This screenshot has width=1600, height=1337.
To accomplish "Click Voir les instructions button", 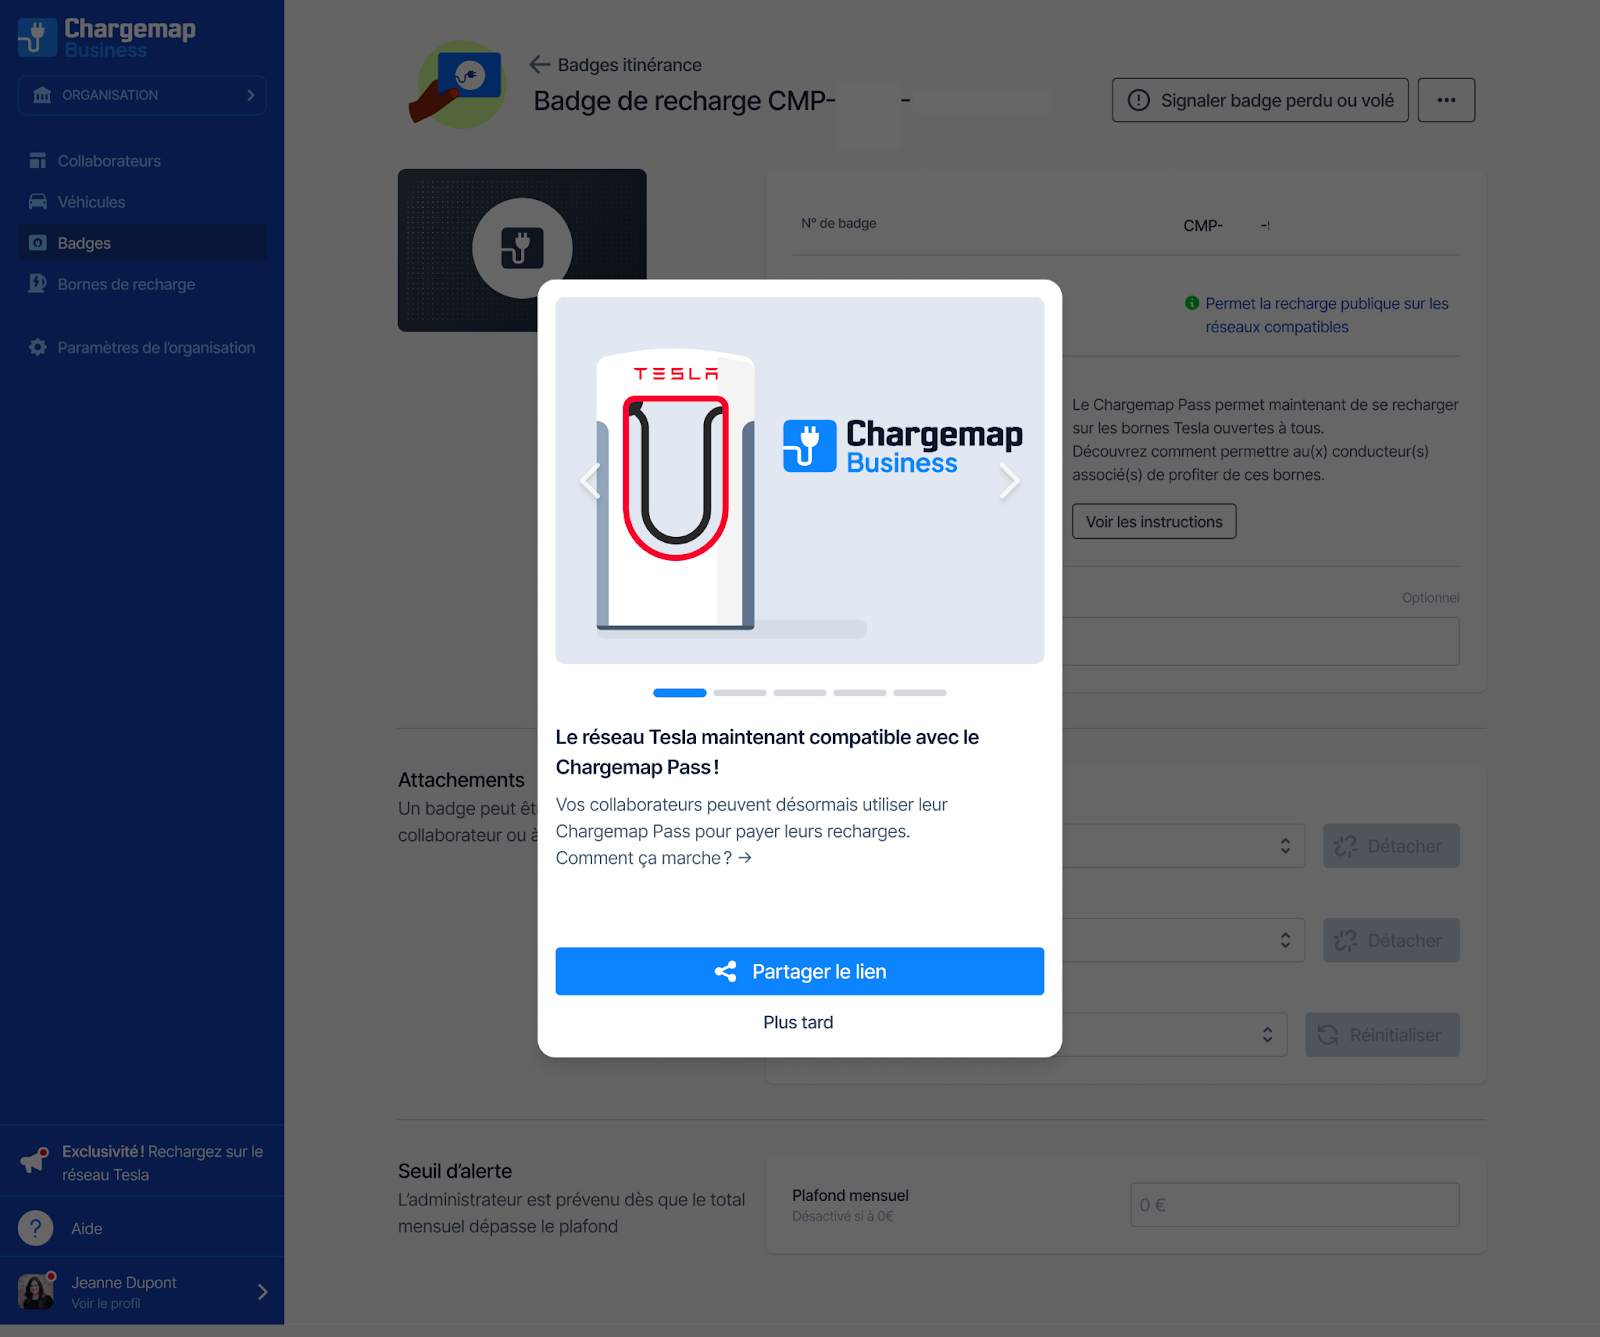I will (x=1154, y=522).
